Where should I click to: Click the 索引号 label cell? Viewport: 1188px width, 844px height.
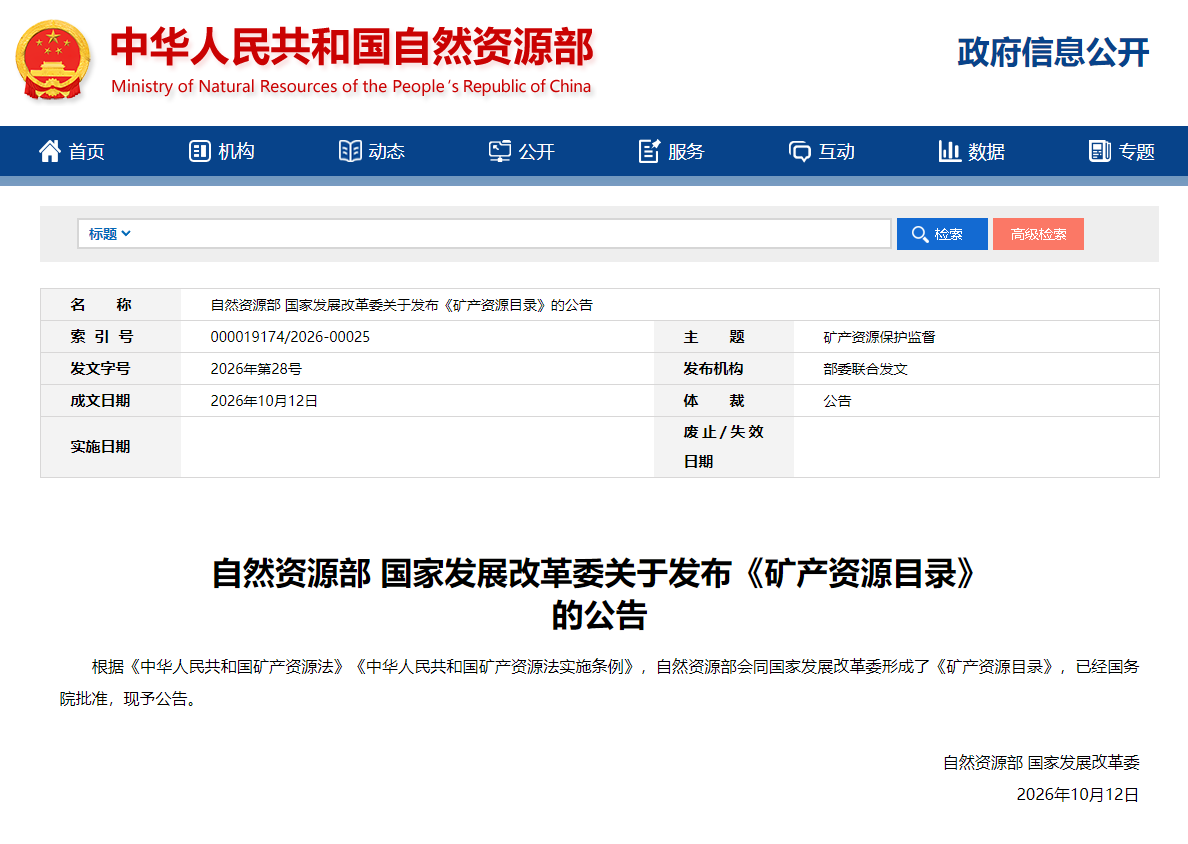tap(111, 337)
